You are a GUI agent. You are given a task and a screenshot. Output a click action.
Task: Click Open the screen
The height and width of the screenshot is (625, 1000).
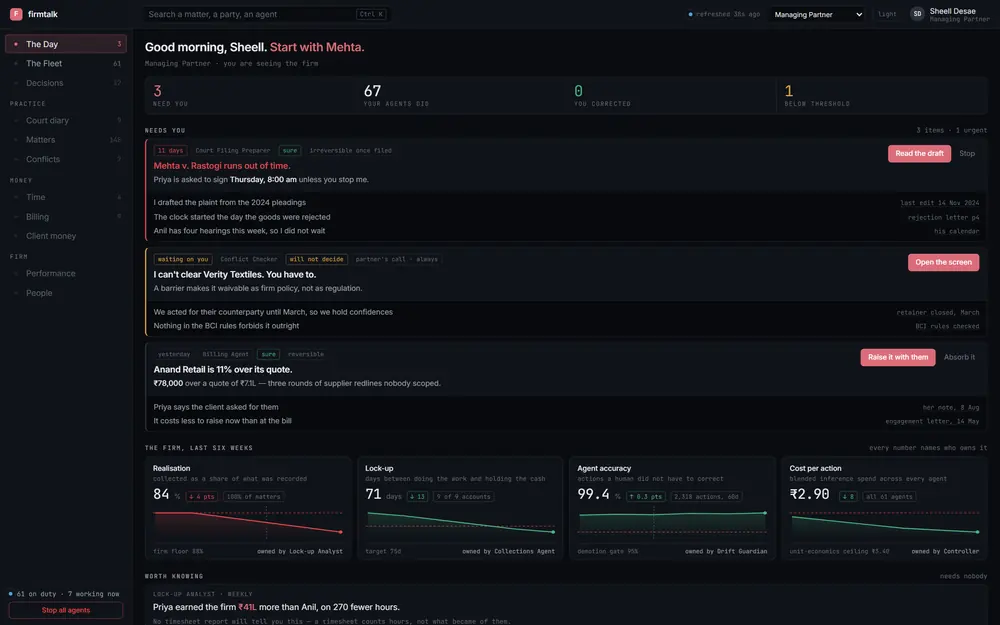tap(943, 262)
